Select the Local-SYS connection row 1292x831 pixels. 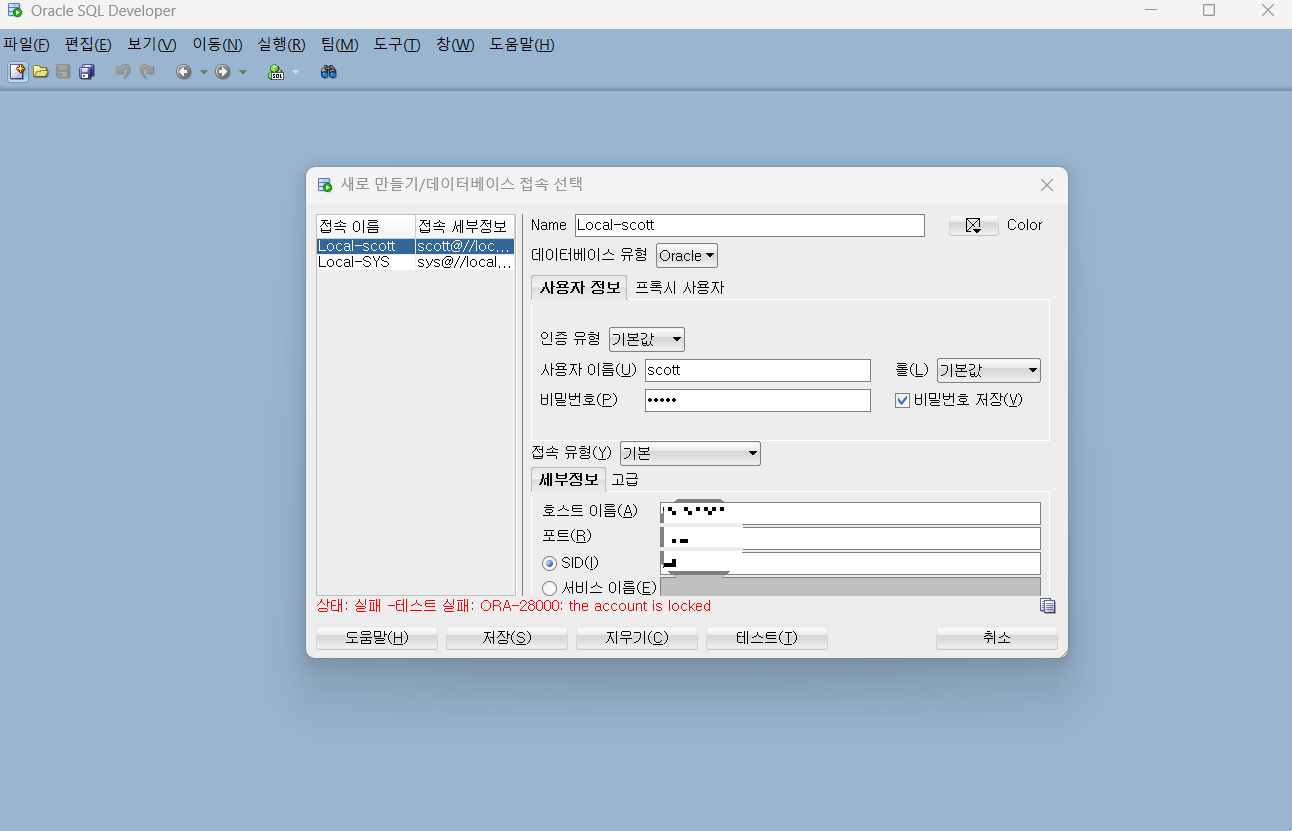click(415, 262)
